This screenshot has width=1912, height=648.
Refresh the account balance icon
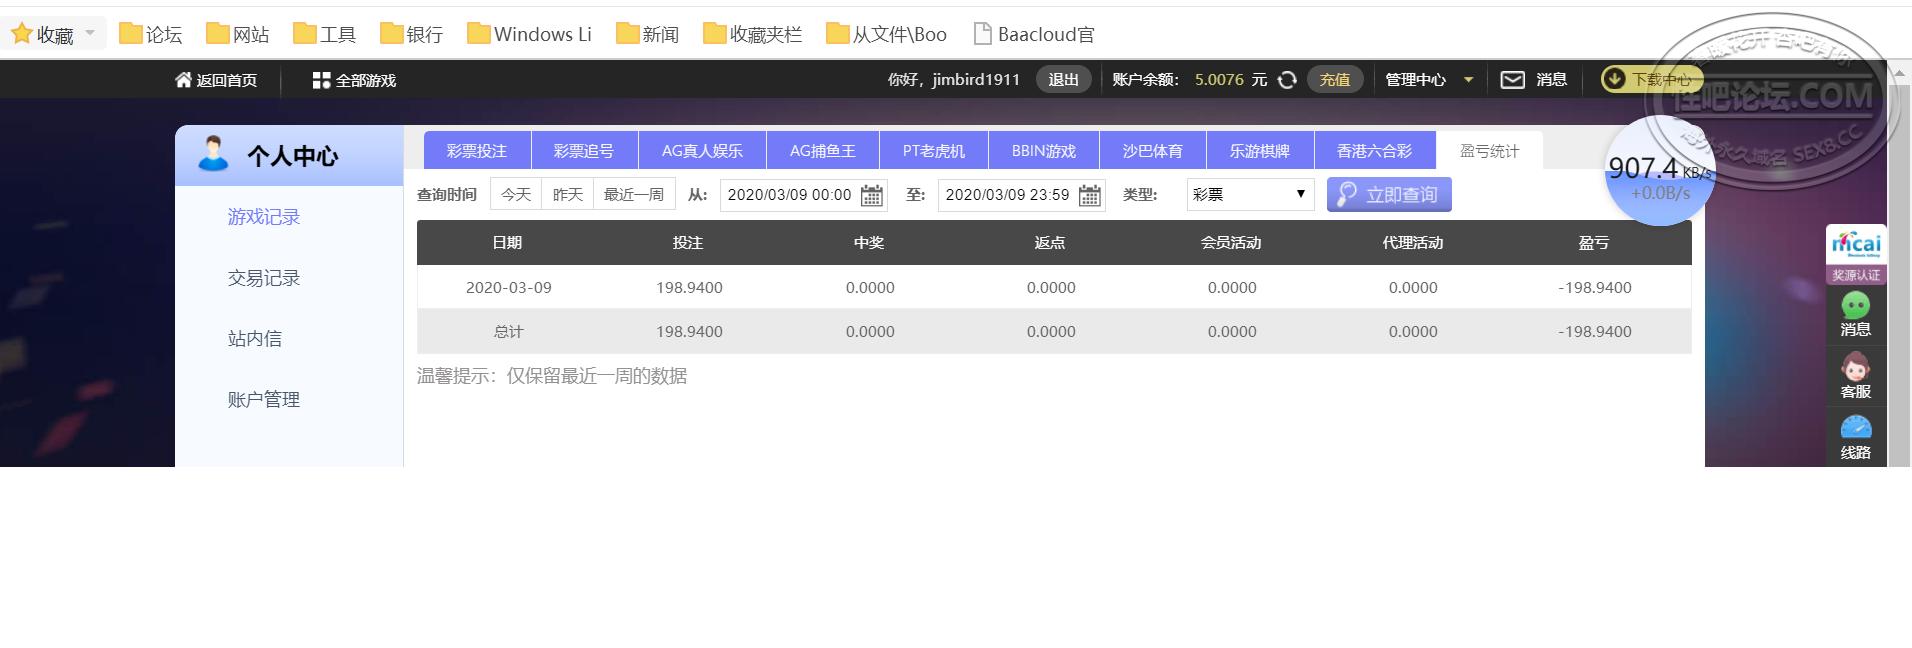(x=1287, y=80)
